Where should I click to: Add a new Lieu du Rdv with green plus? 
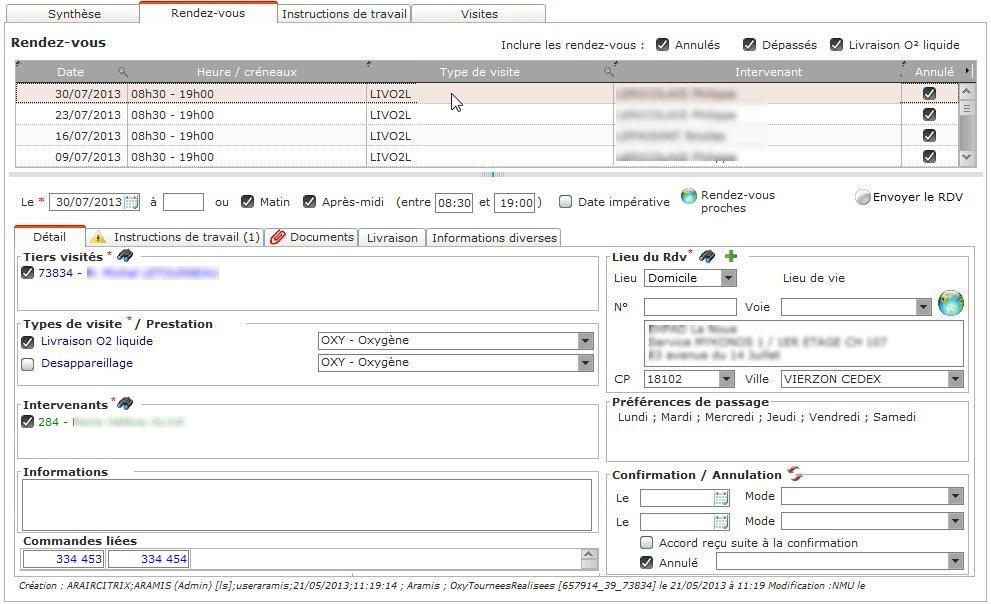click(731, 256)
